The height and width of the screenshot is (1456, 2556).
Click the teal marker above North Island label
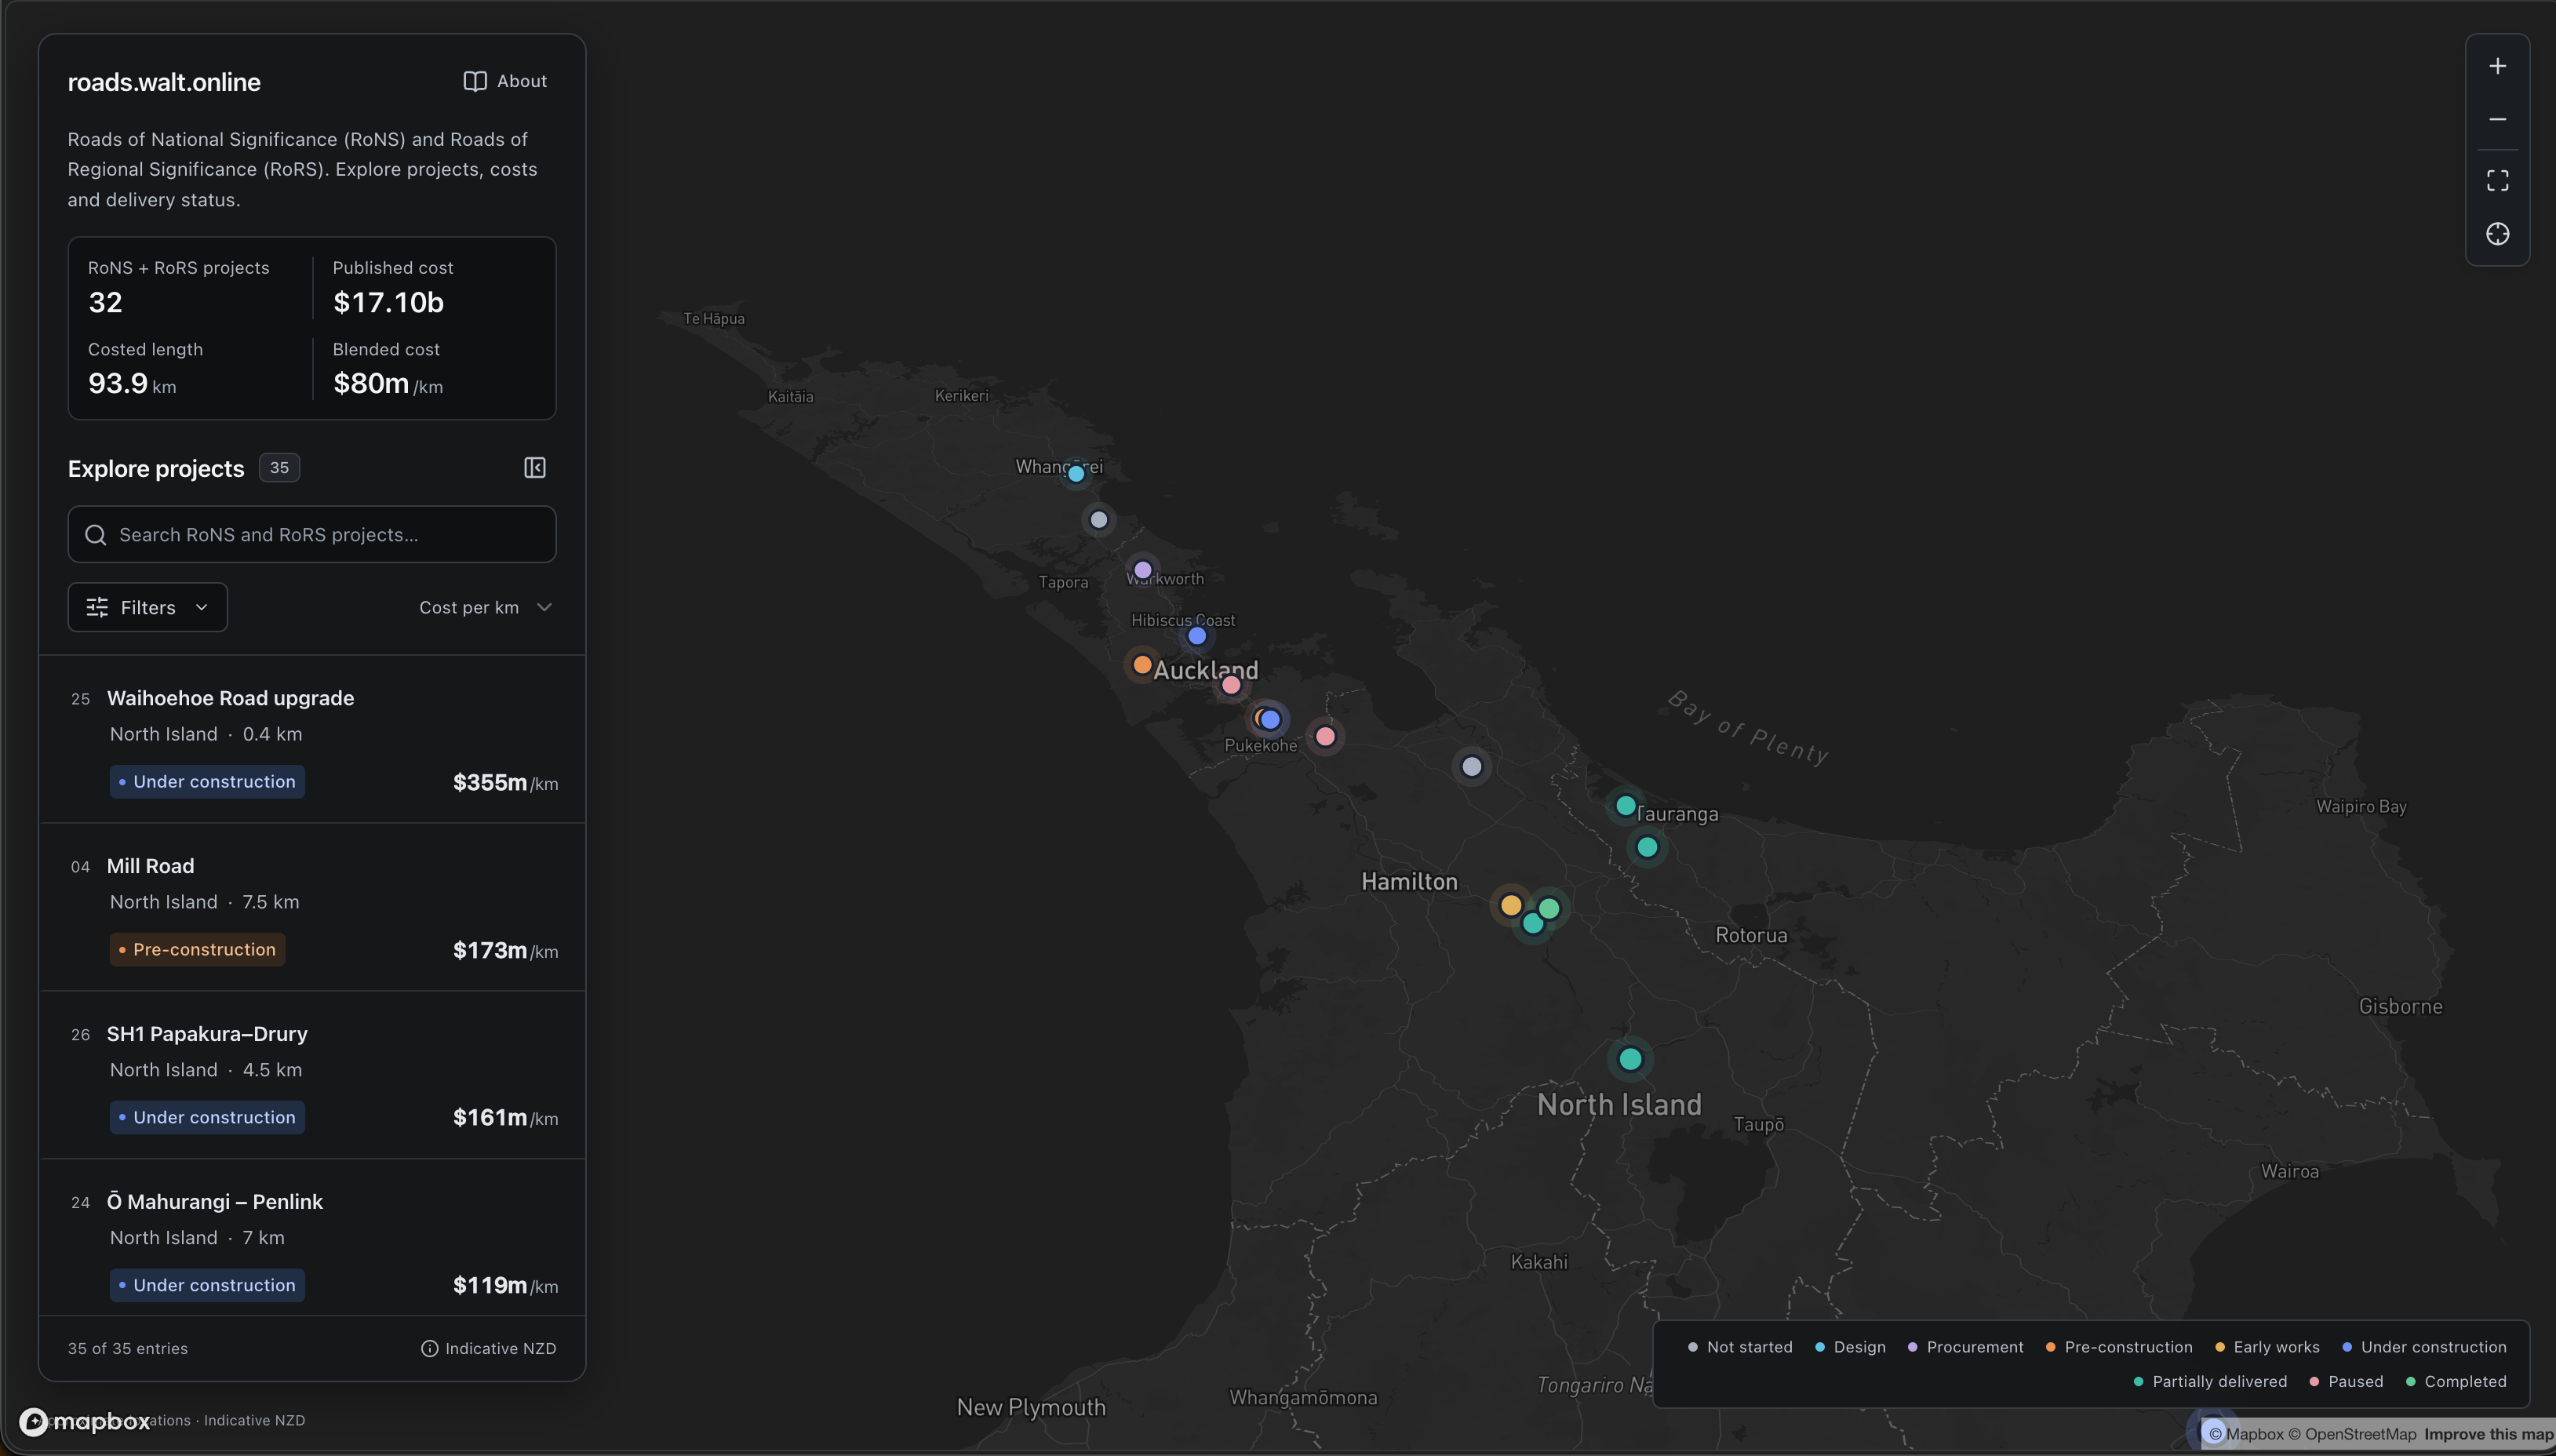(x=1630, y=1059)
